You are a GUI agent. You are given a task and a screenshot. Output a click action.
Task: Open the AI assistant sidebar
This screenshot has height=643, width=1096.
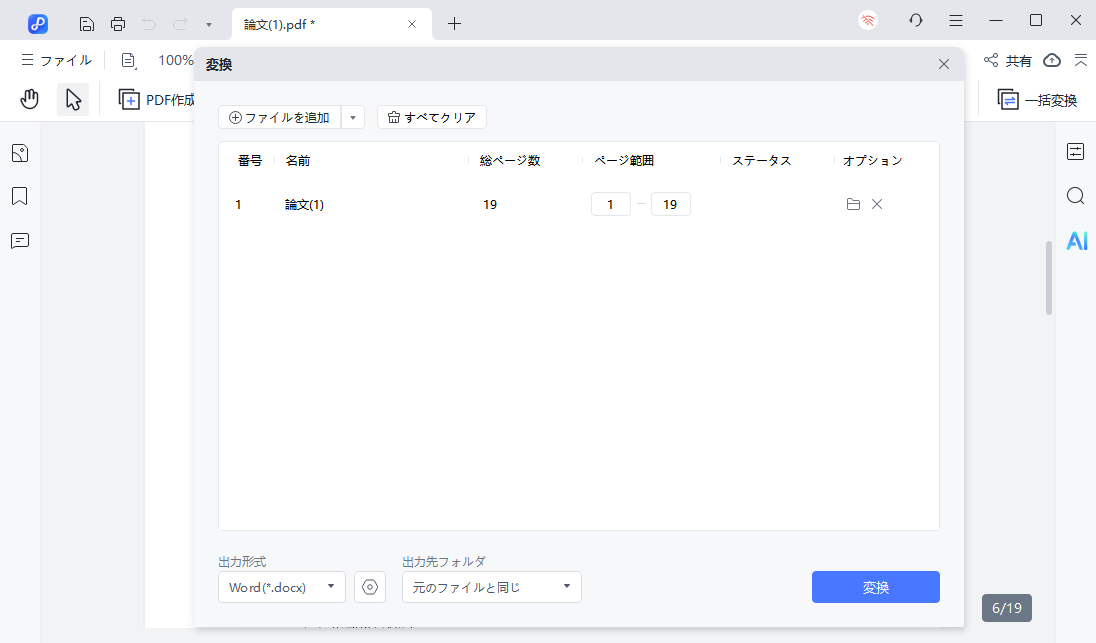1075,240
